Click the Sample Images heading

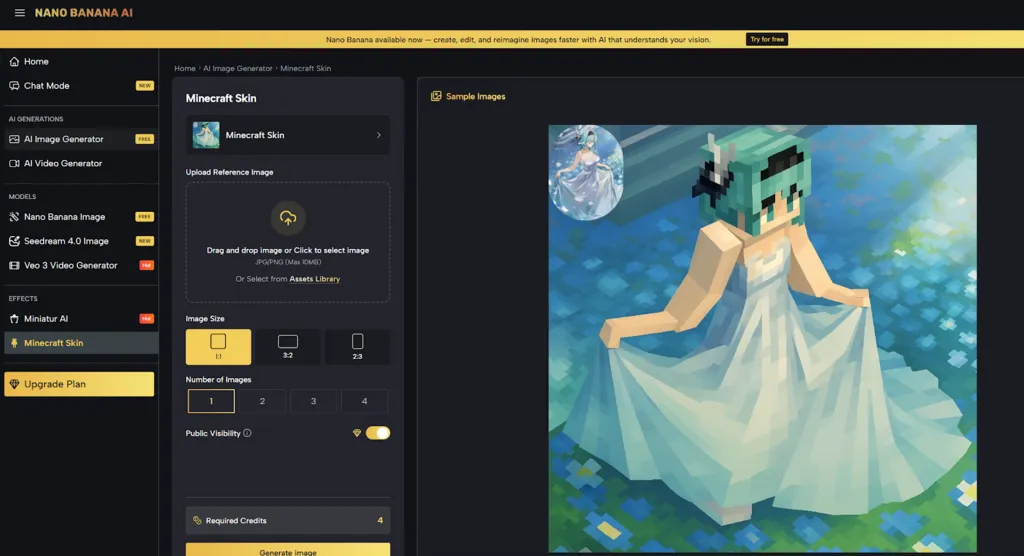pos(475,96)
